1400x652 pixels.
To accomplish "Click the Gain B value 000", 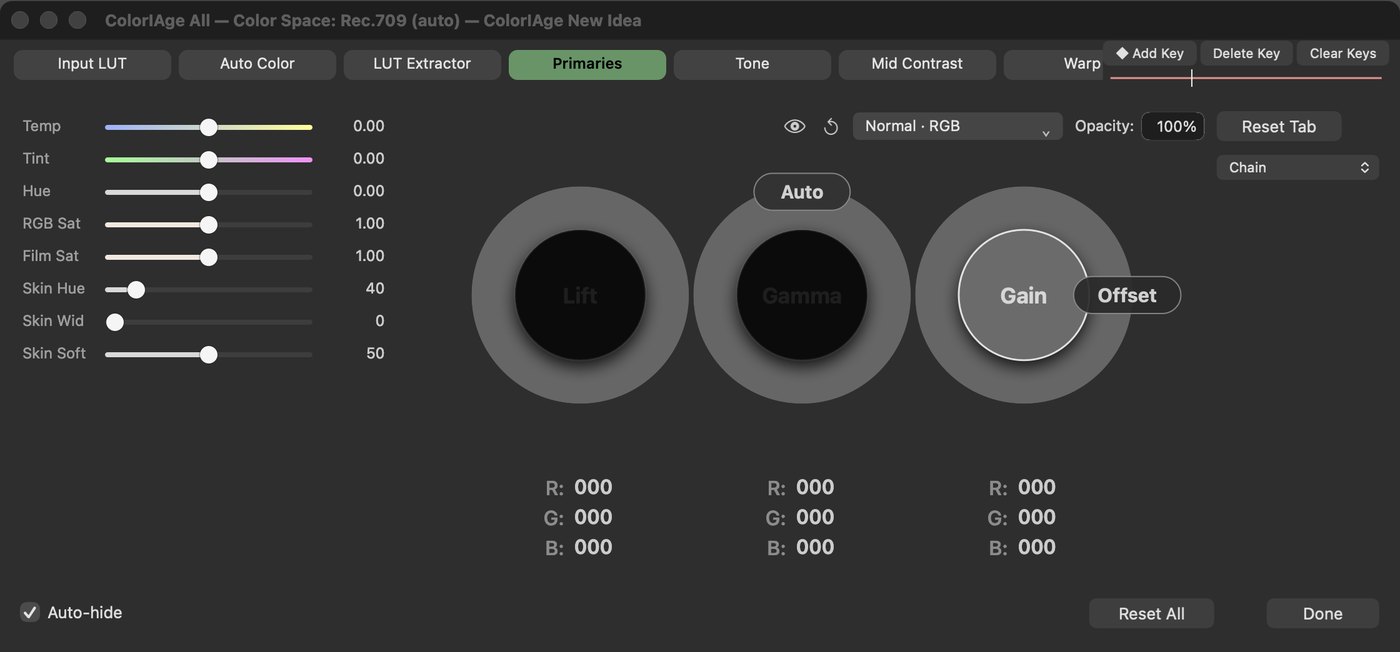I will tap(1037, 547).
